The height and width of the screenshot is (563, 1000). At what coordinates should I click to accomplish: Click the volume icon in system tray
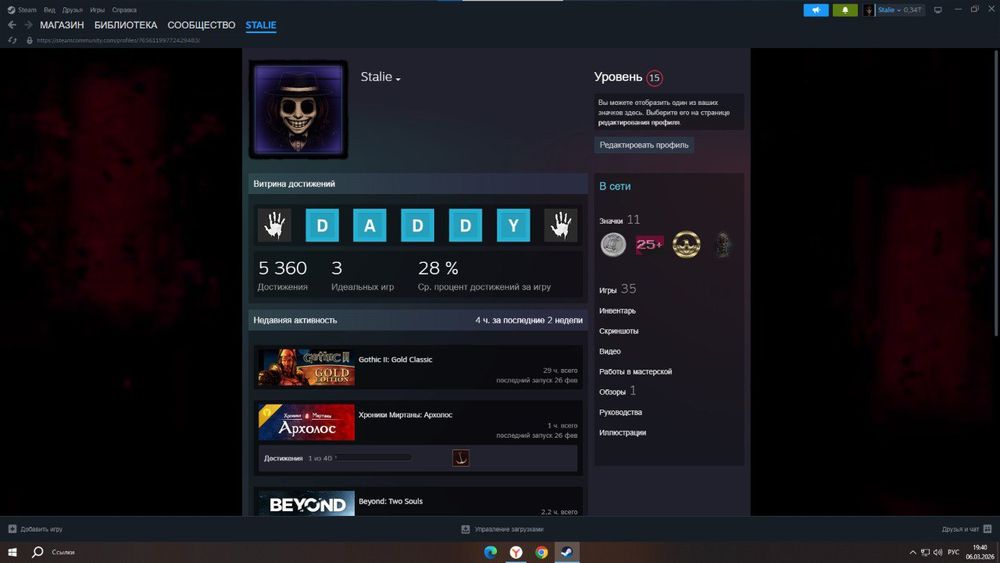click(938, 552)
